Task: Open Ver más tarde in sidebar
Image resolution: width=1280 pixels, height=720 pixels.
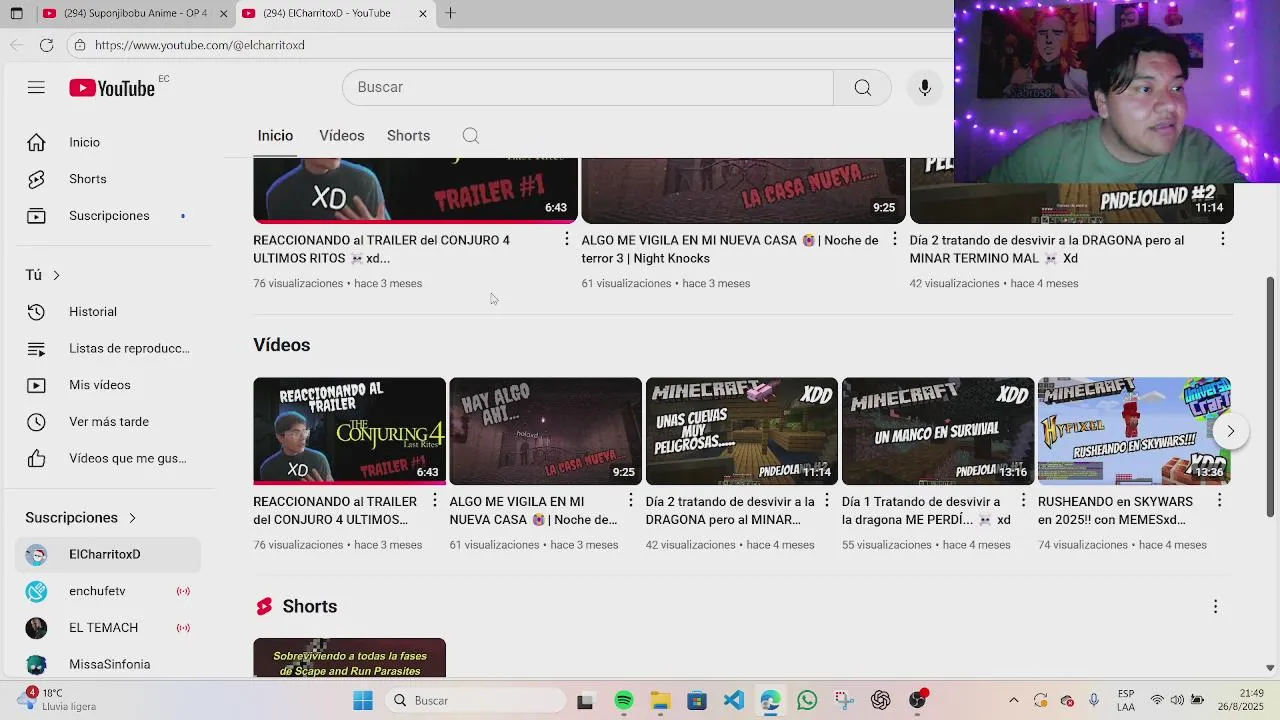Action: [x=108, y=422]
